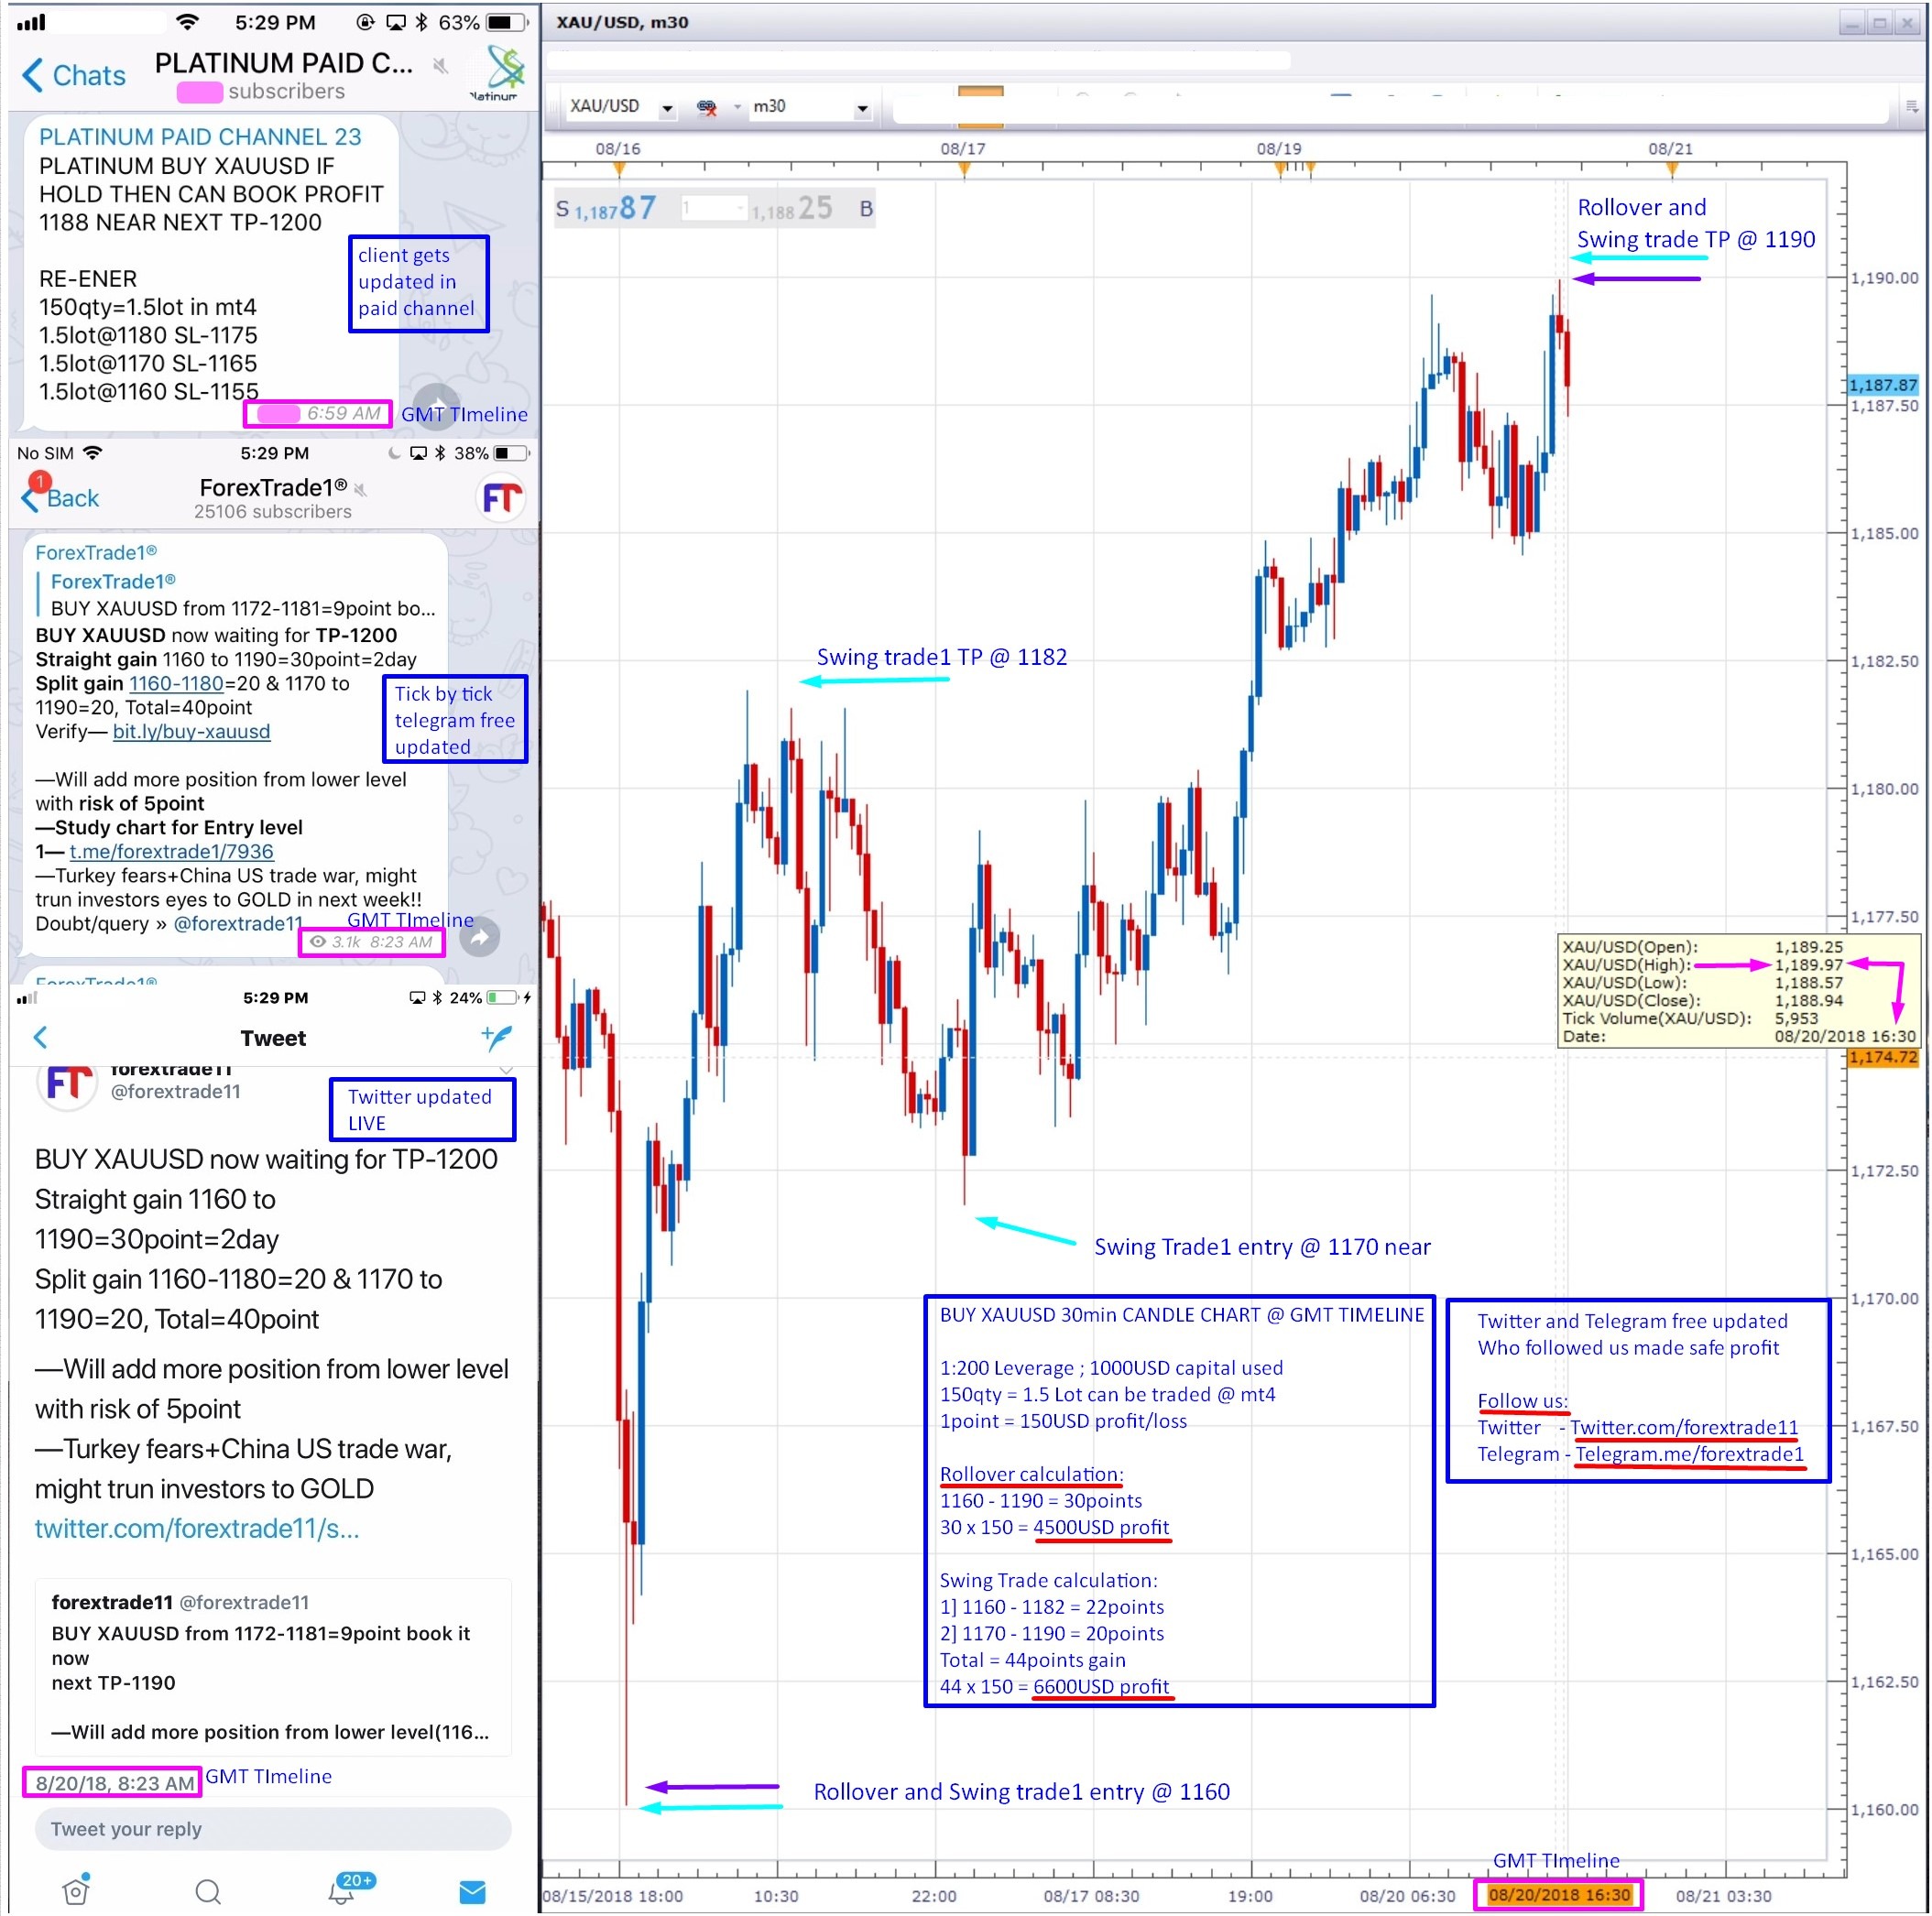1932x1916 pixels.
Task: Click the 08/17 orange timeline marker
Action: [x=964, y=169]
